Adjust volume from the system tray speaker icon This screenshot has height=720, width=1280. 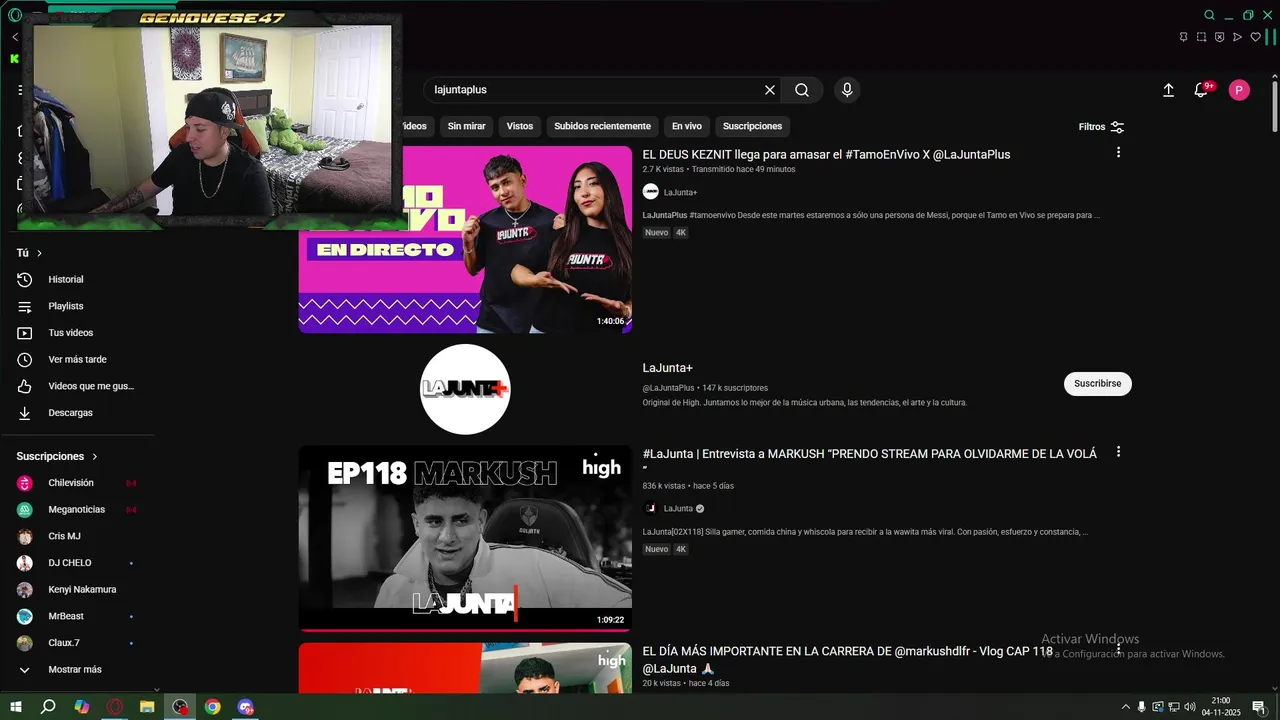click(1190, 707)
